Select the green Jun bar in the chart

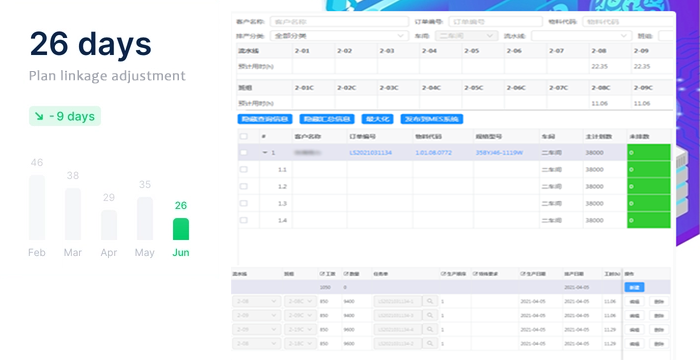coord(181,229)
